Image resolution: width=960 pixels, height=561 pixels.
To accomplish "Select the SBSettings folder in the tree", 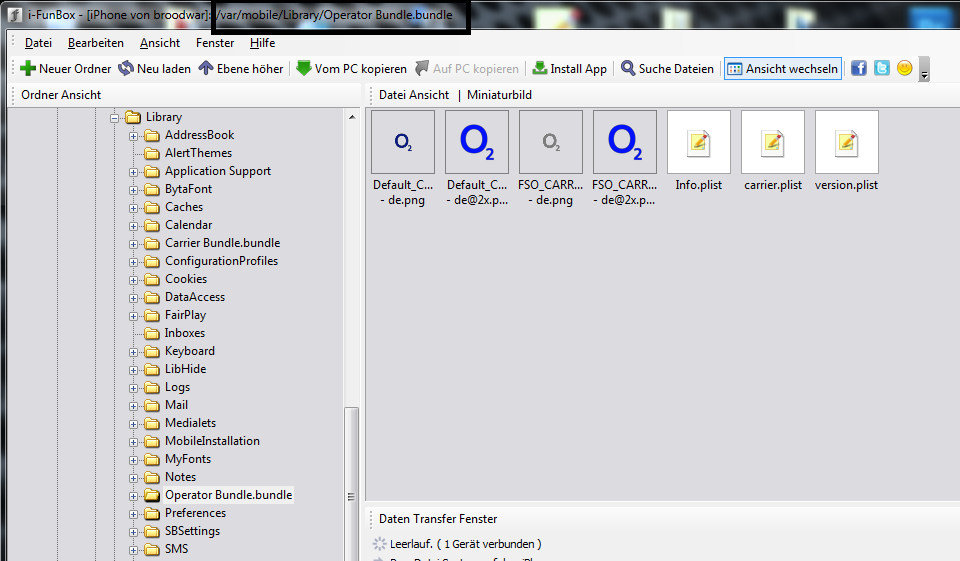I will point(192,531).
